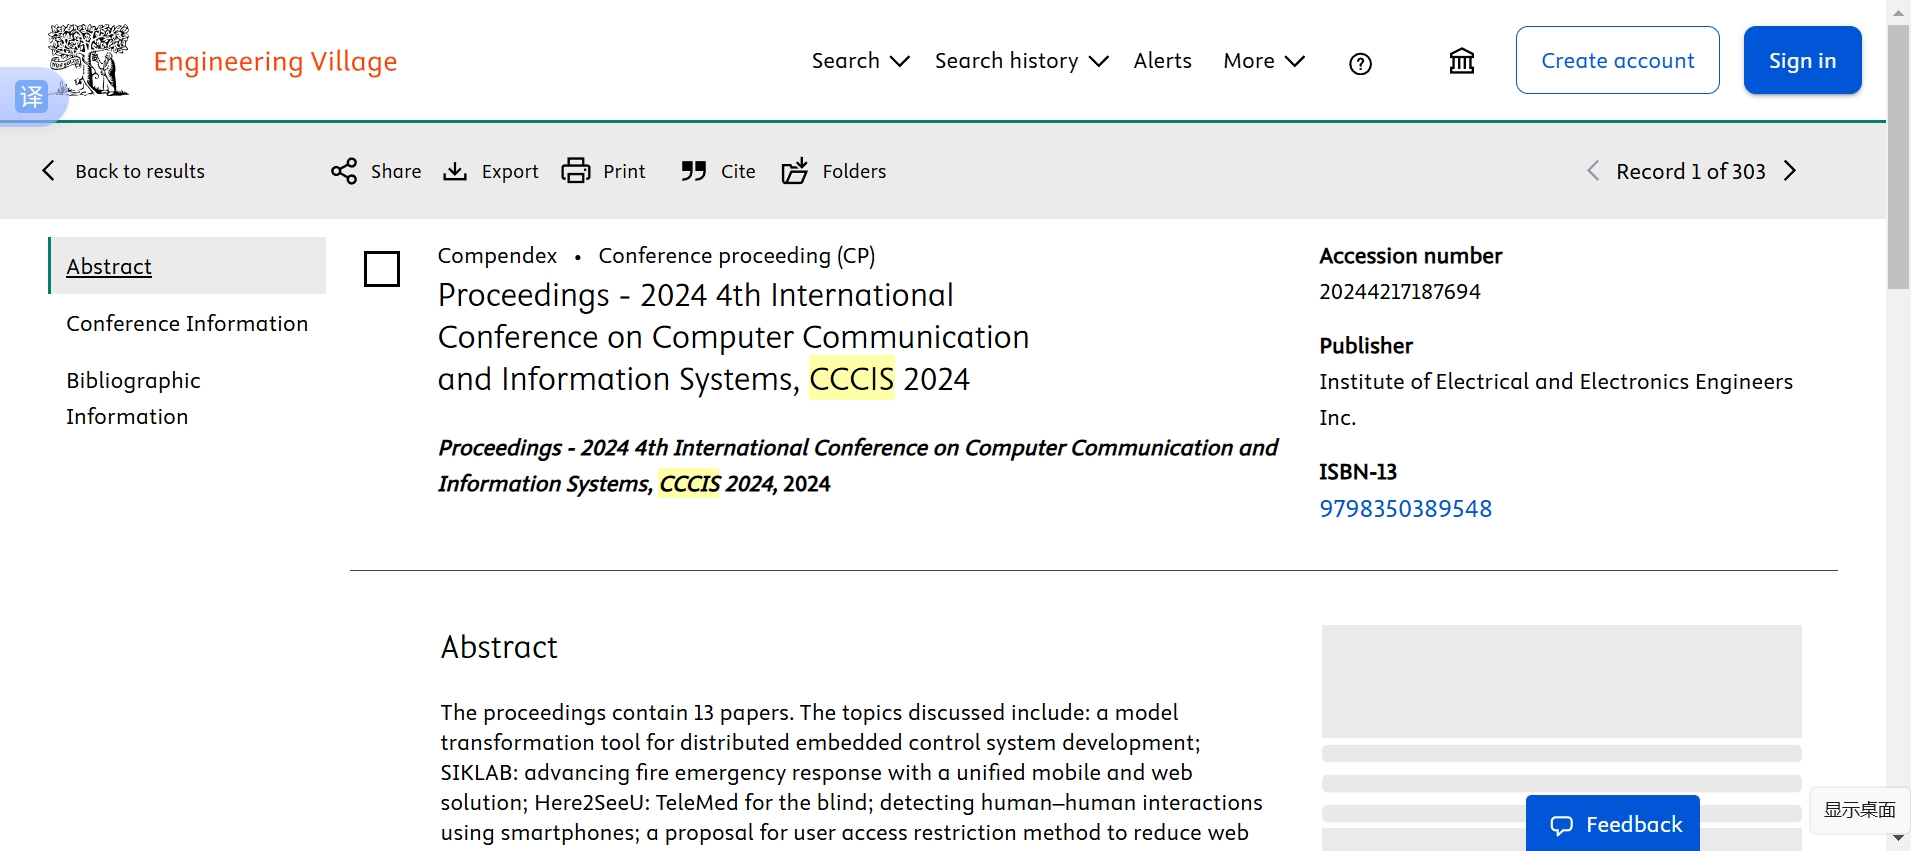
Task: Open the institution building icon
Action: click(1461, 62)
